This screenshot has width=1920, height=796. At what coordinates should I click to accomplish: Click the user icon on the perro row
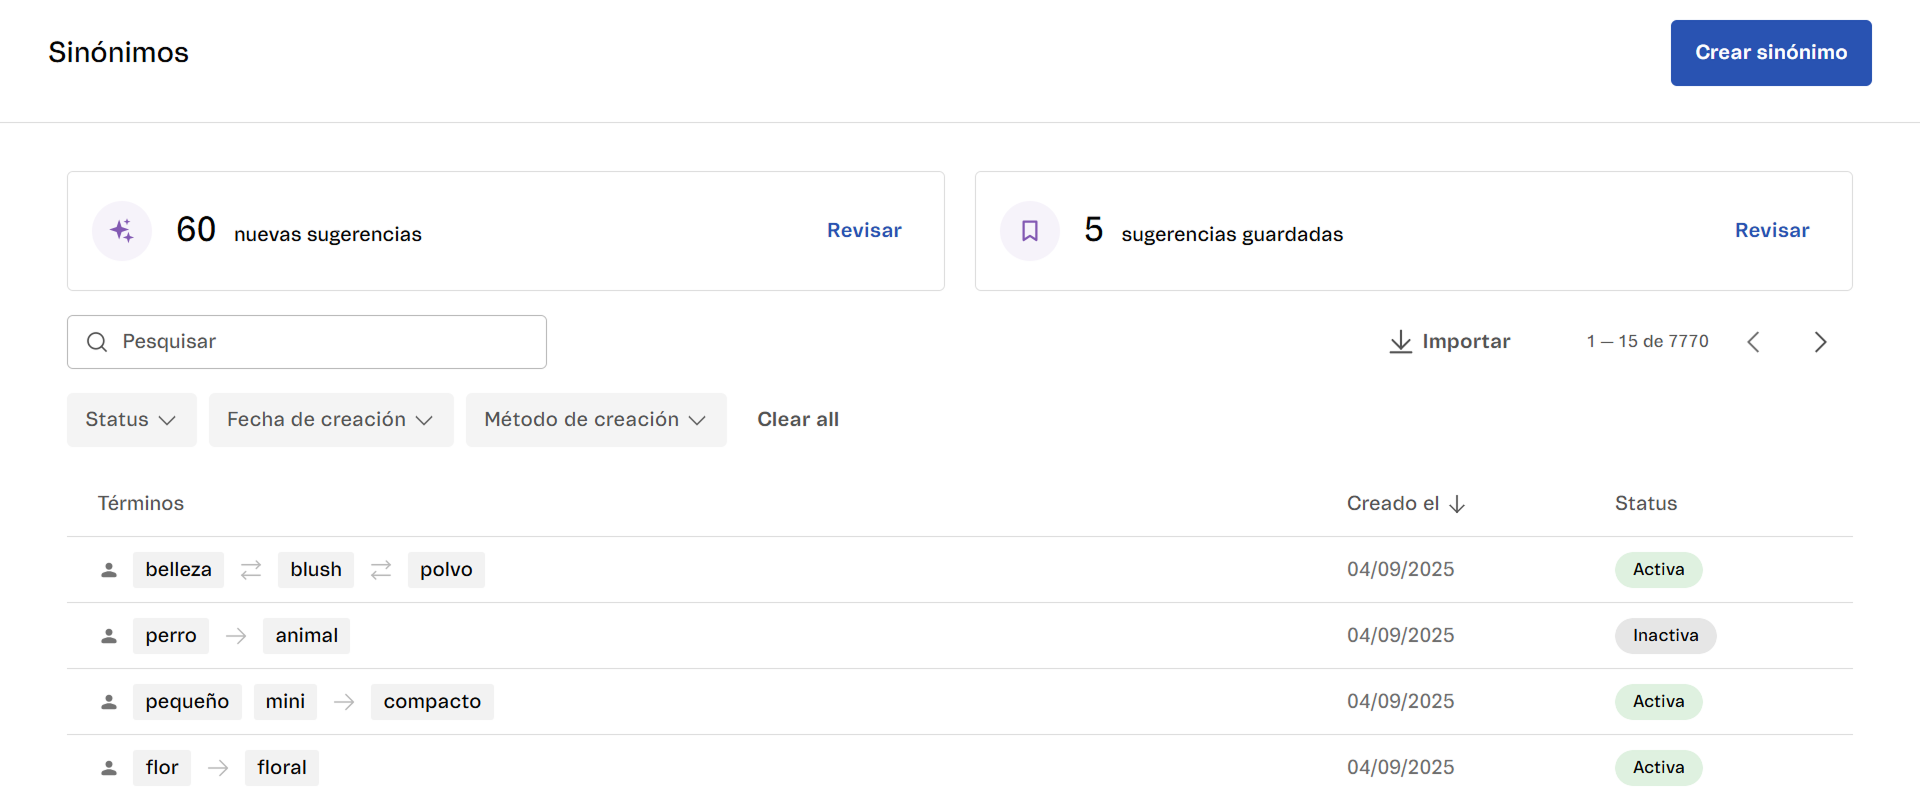pos(109,636)
